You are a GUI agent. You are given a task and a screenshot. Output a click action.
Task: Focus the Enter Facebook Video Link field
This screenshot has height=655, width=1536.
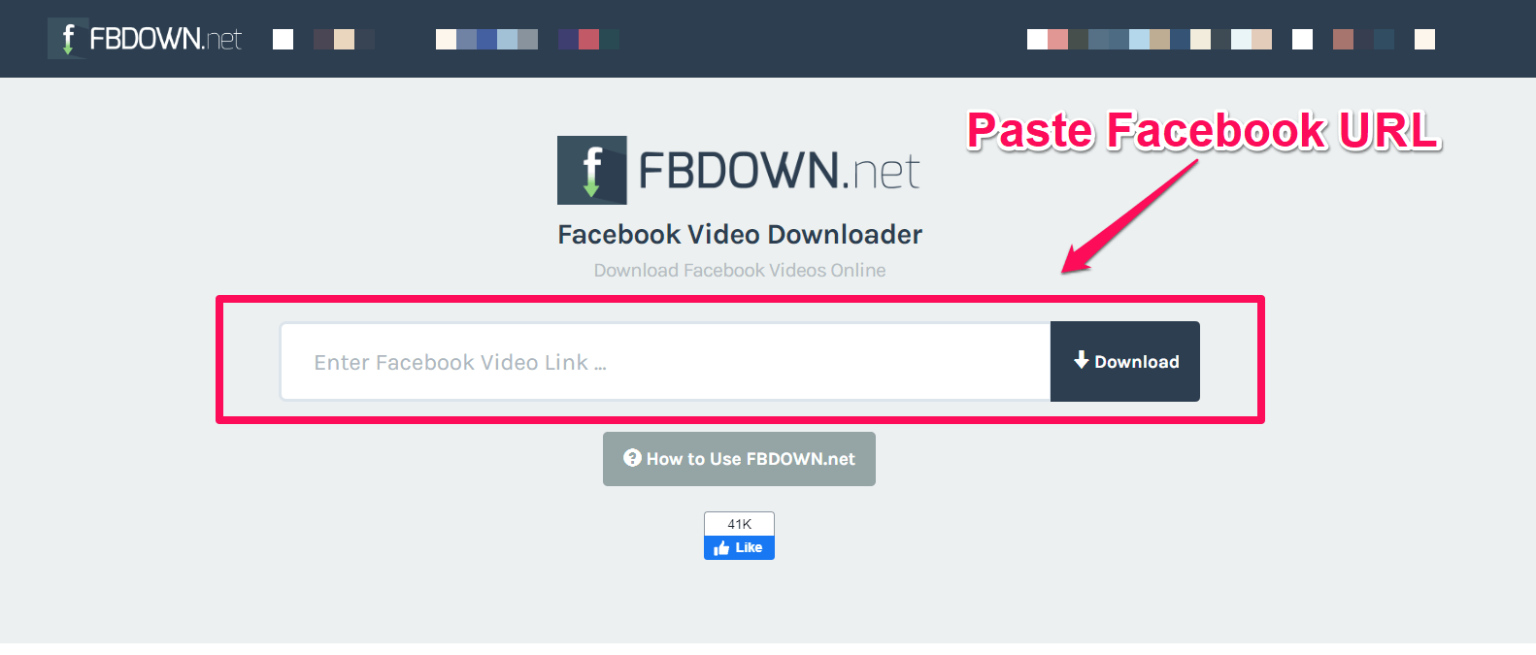[x=665, y=361]
